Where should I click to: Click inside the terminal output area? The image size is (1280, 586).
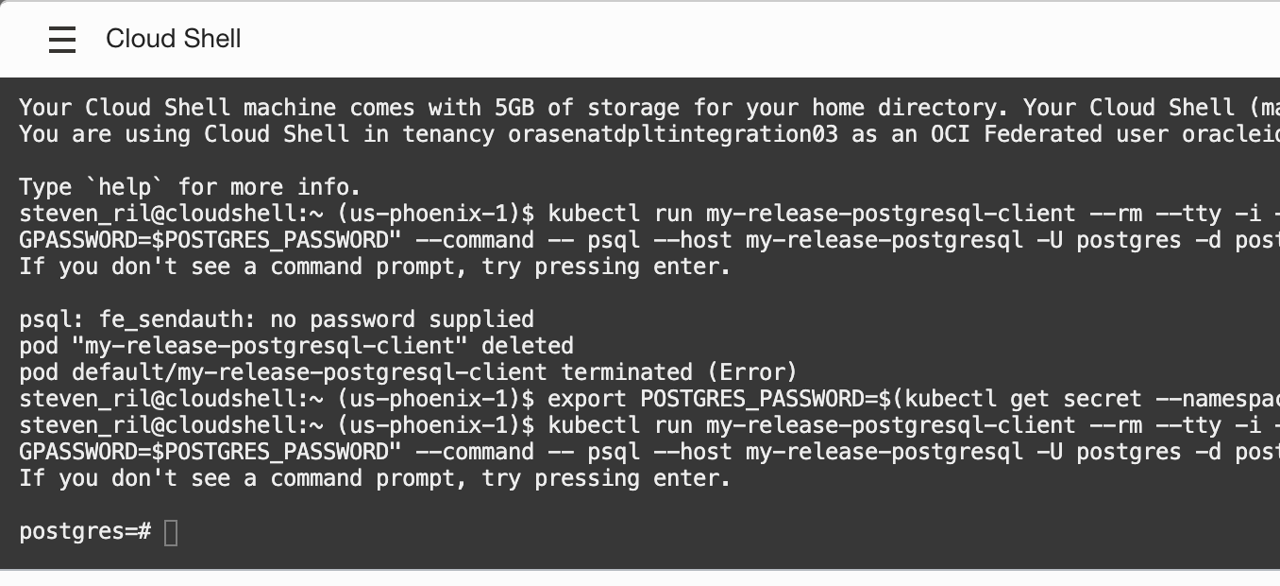640,300
